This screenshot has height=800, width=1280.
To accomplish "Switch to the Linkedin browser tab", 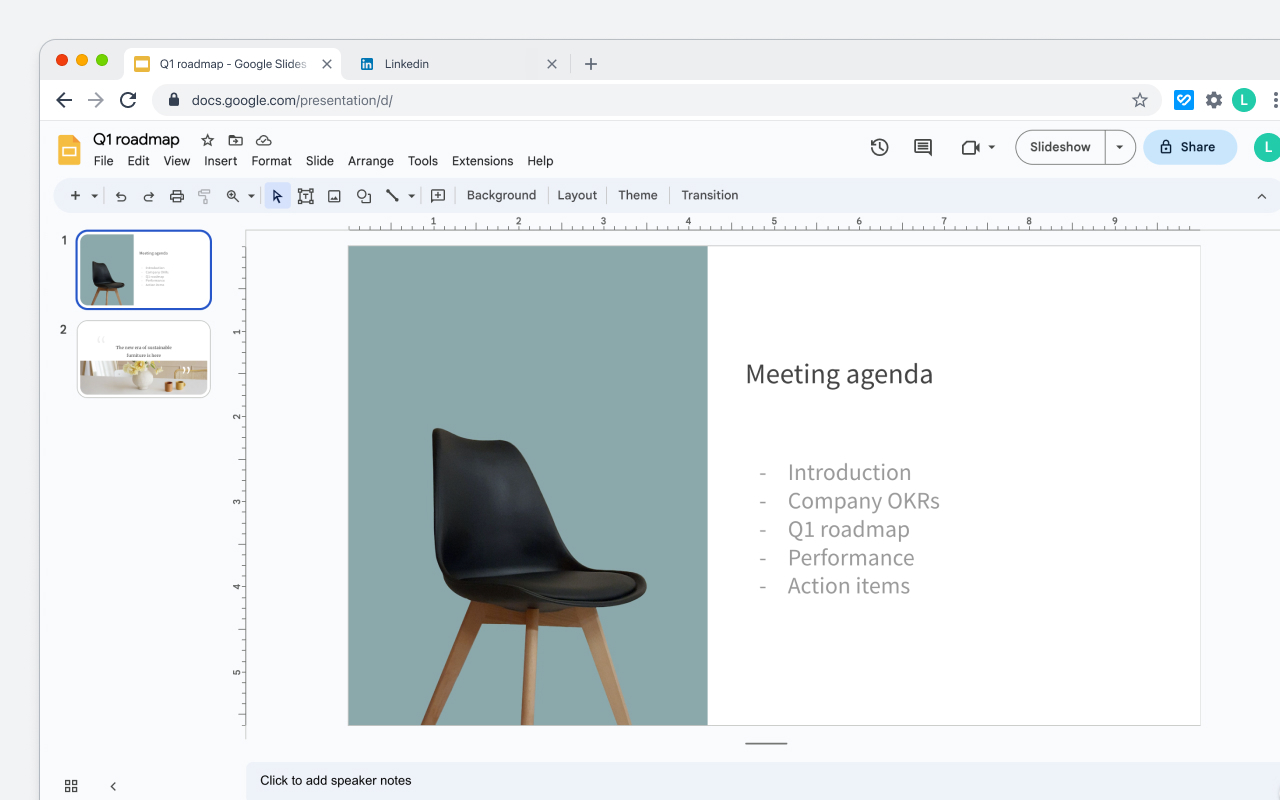I will (x=456, y=64).
